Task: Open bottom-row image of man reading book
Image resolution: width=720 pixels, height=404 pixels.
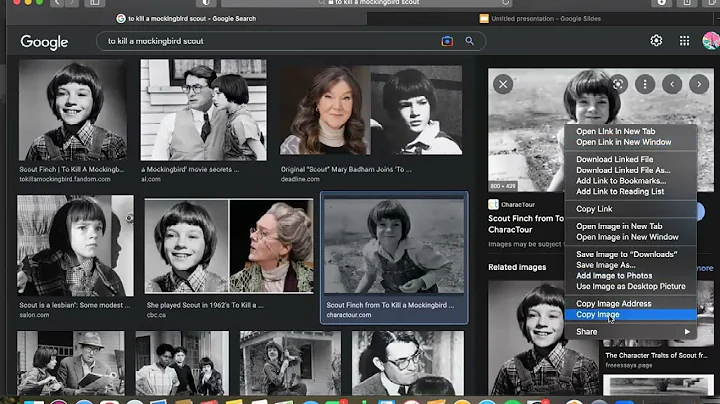Action: (71, 363)
